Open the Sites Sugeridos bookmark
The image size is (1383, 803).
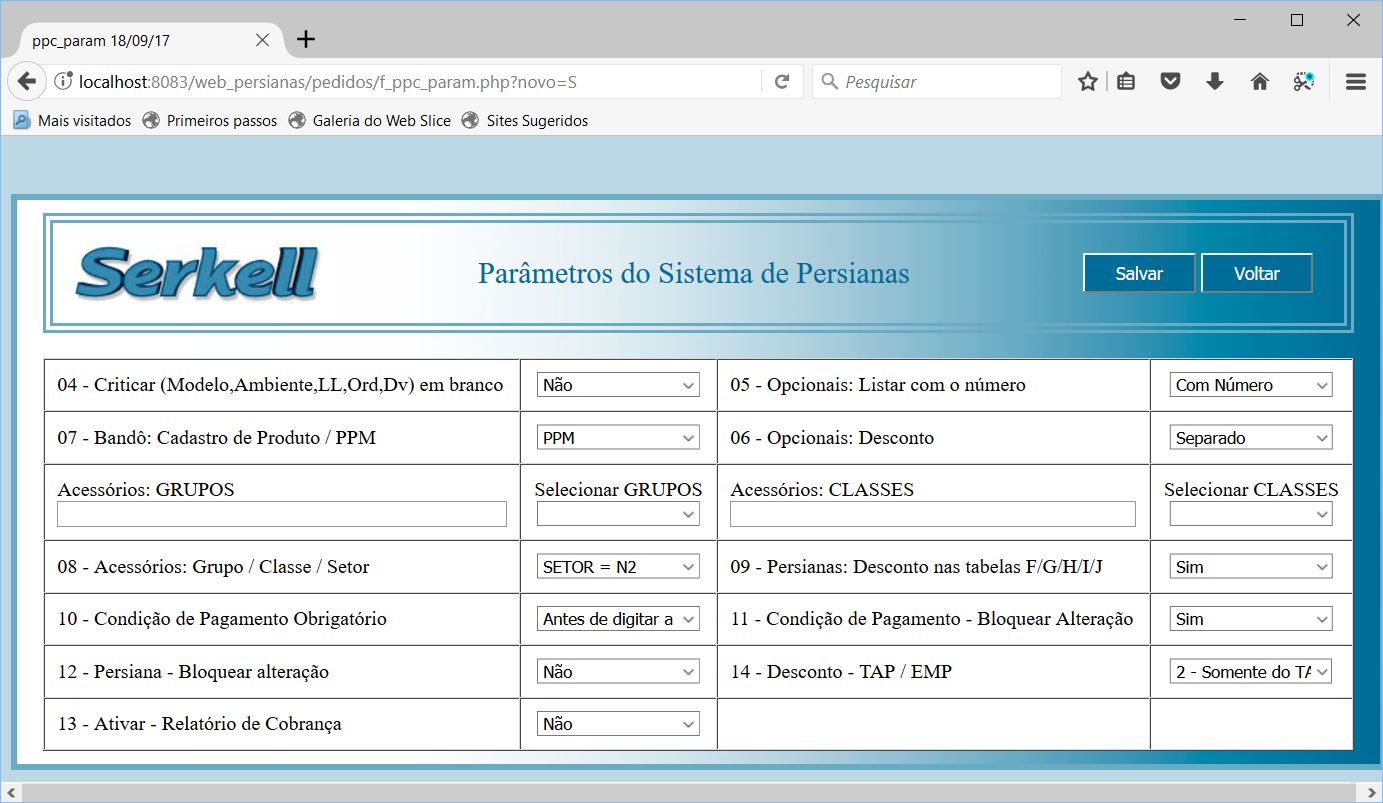525,121
